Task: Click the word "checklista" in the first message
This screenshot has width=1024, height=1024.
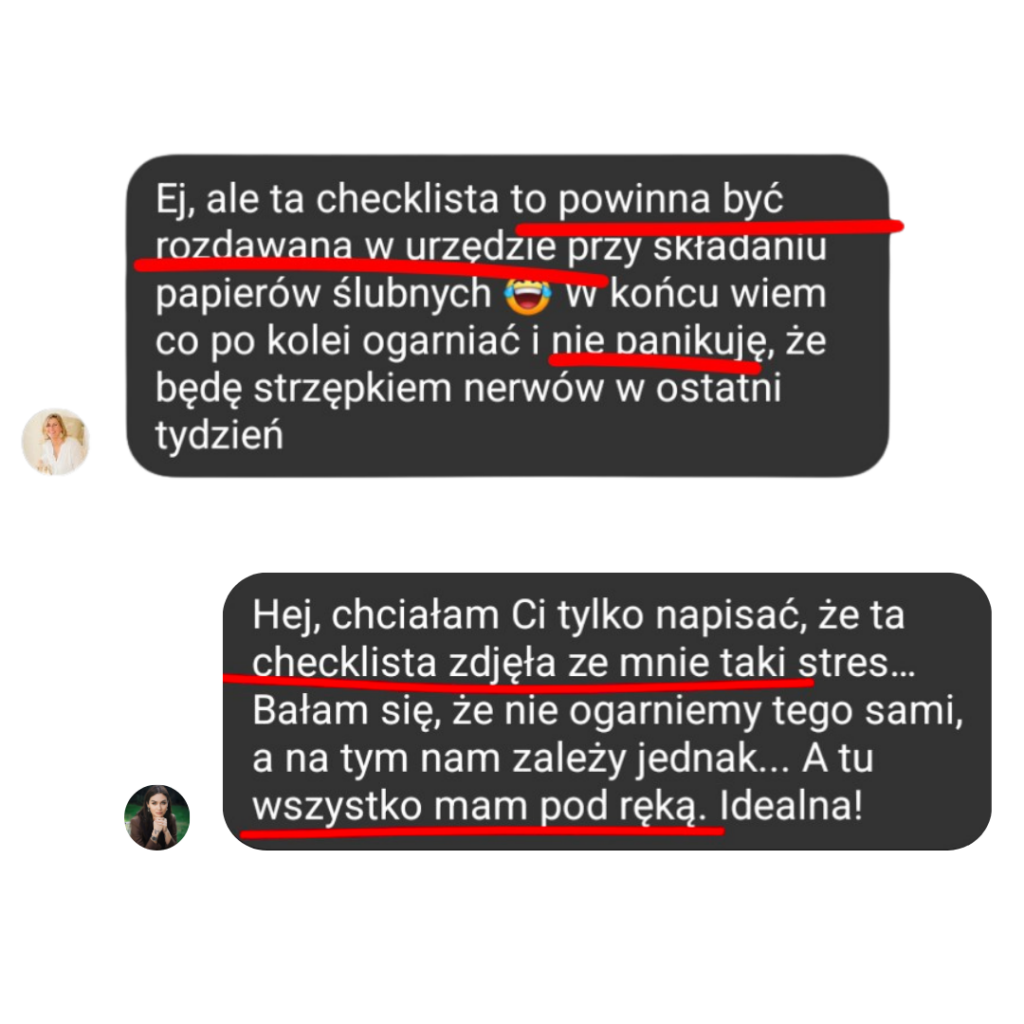Action: pyautogui.click(x=408, y=199)
